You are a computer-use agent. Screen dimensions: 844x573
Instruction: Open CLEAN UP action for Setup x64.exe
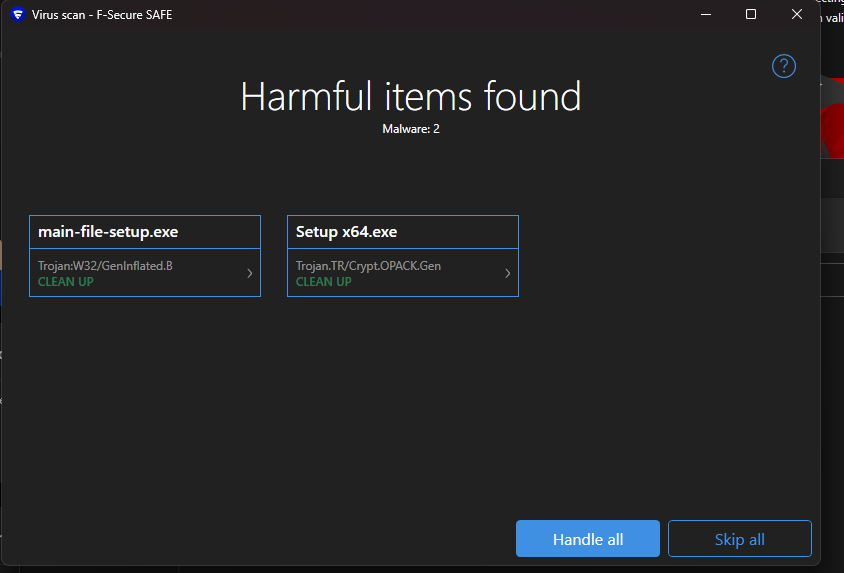click(x=324, y=282)
